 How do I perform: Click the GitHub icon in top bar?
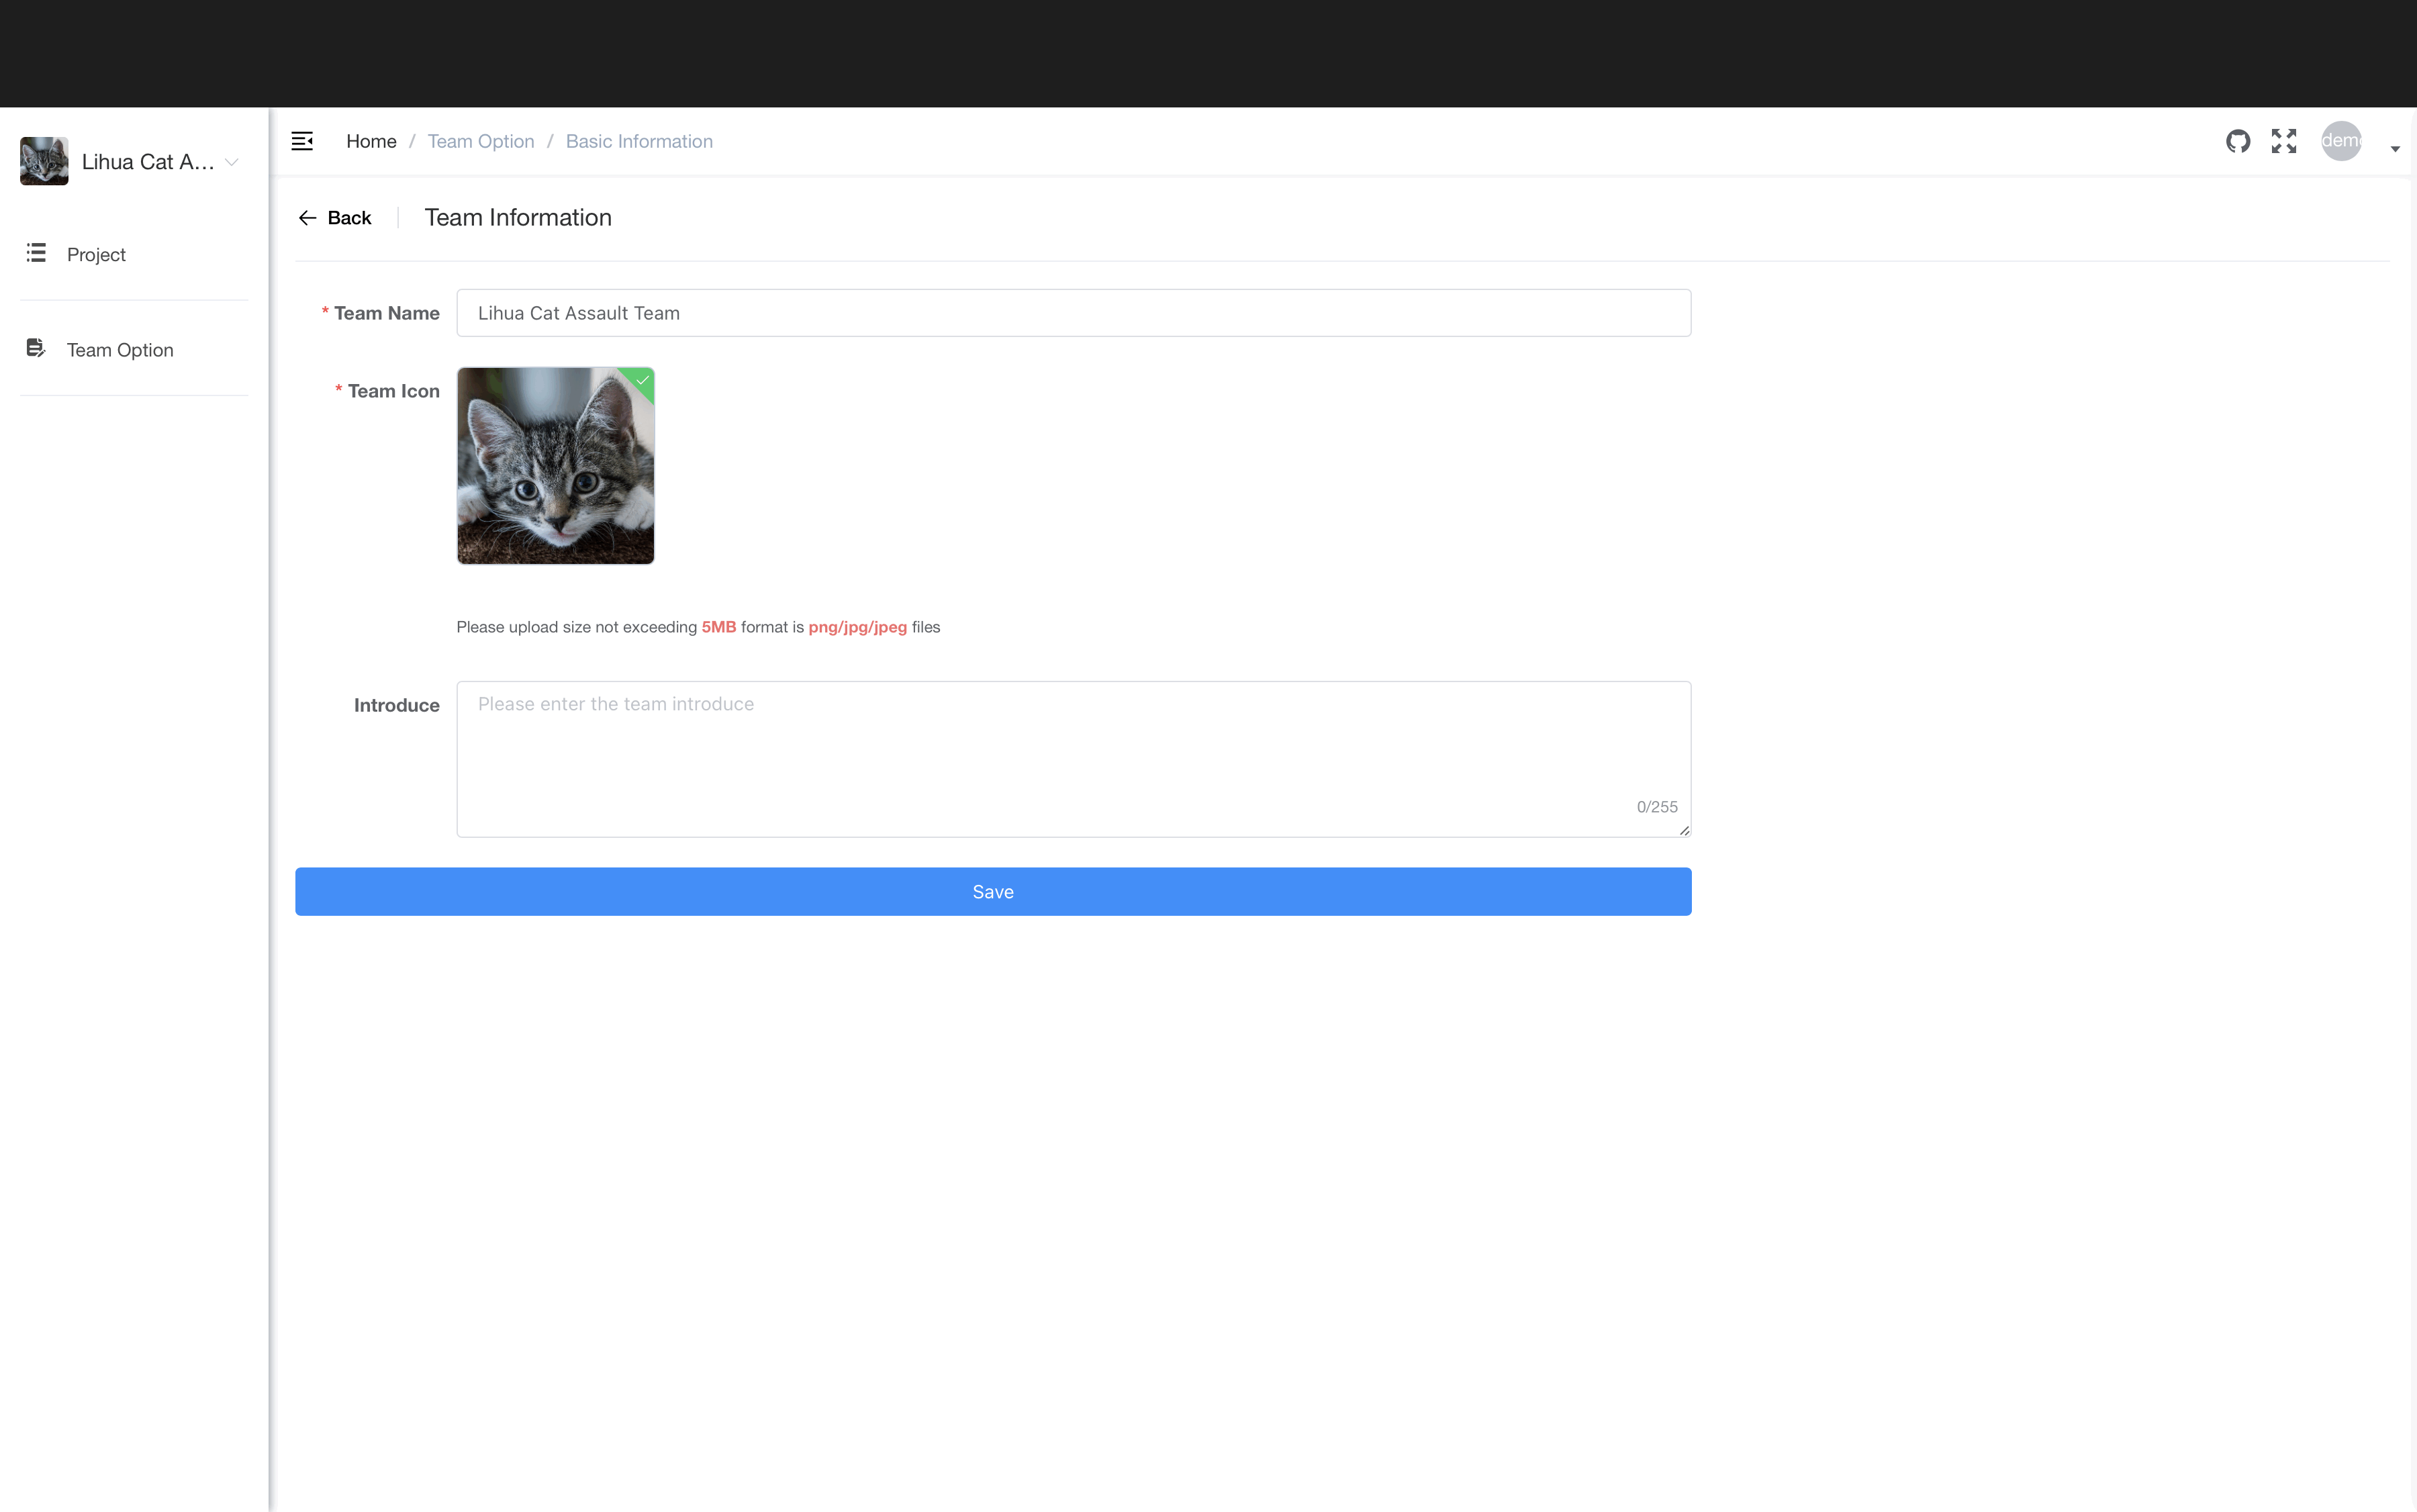click(2239, 141)
